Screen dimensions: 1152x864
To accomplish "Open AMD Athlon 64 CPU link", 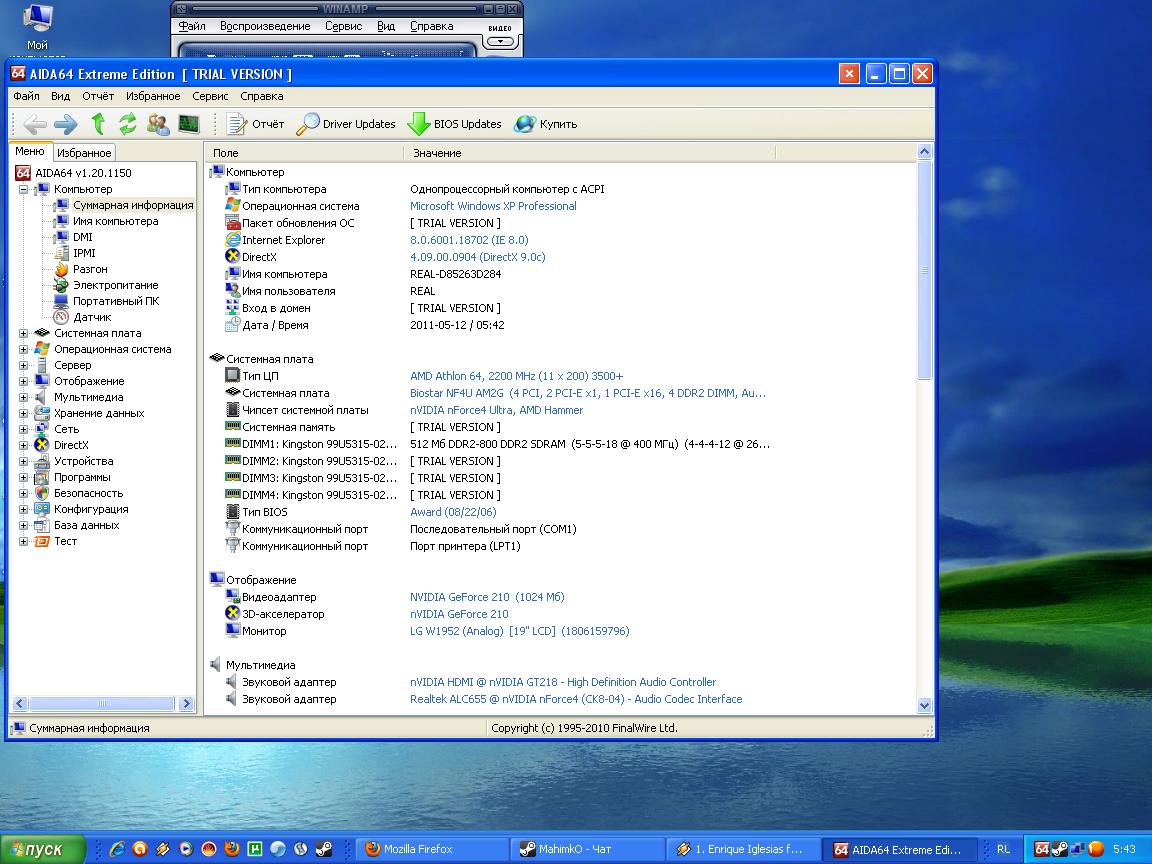I will [x=516, y=376].
